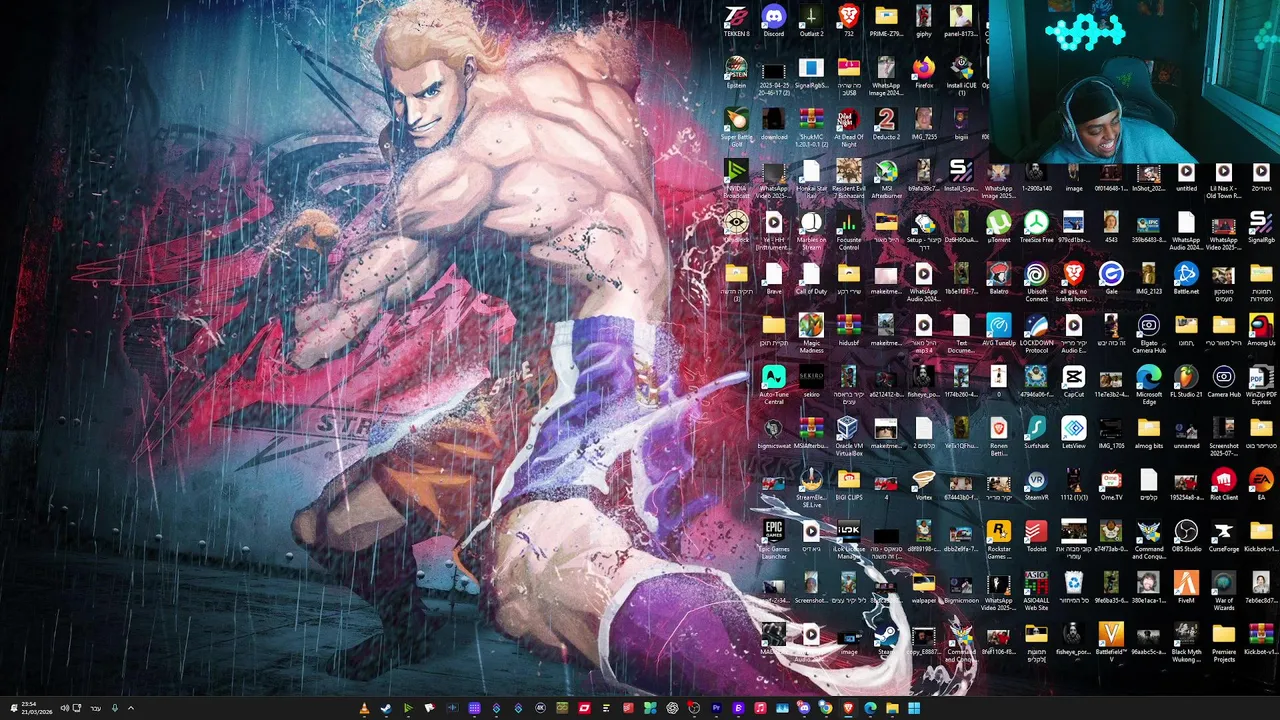Viewport: 1280px width, 720px height.
Task: Open File Explorer from the taskbar
Action: (x=892, y=708)
